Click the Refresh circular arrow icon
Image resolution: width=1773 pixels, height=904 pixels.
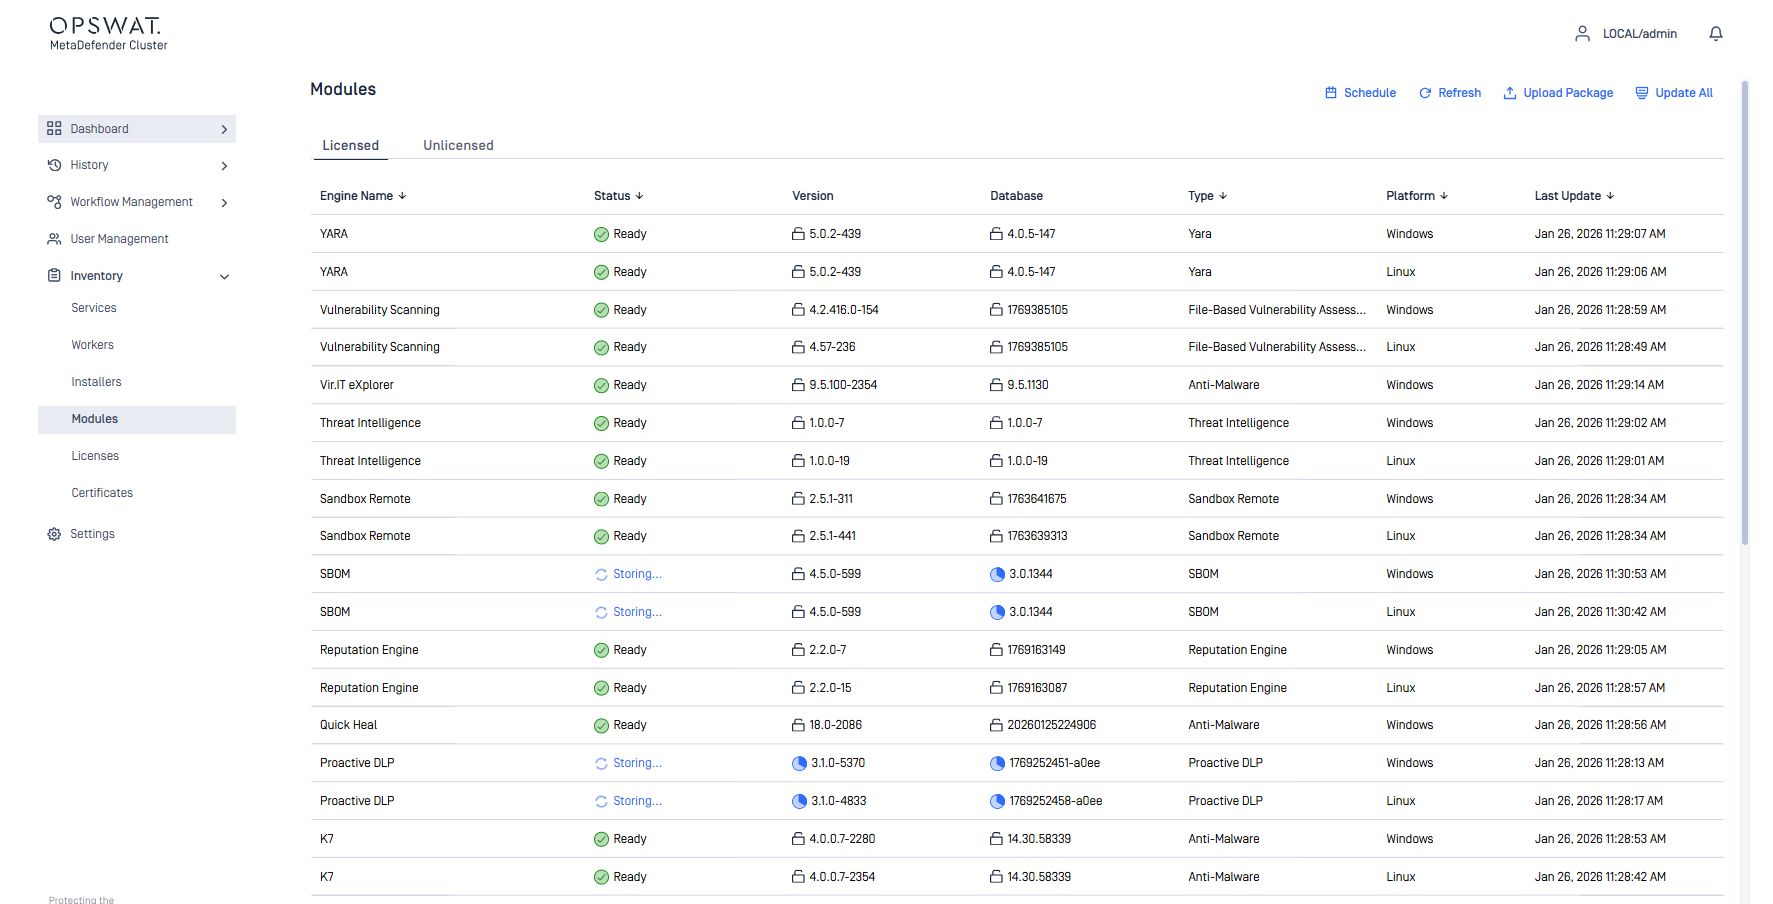[1425, 93]
